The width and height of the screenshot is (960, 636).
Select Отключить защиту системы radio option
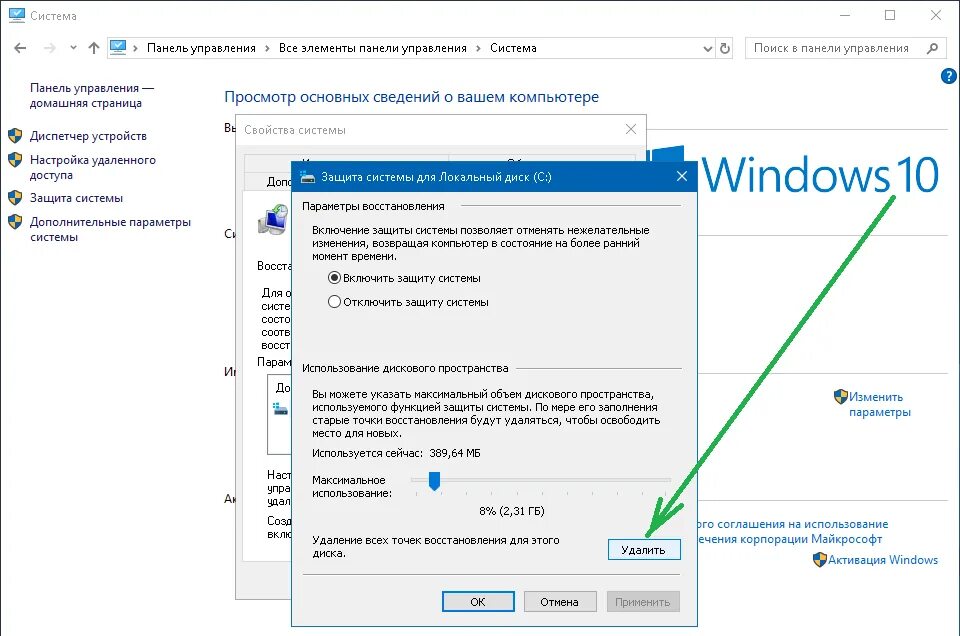408,302
